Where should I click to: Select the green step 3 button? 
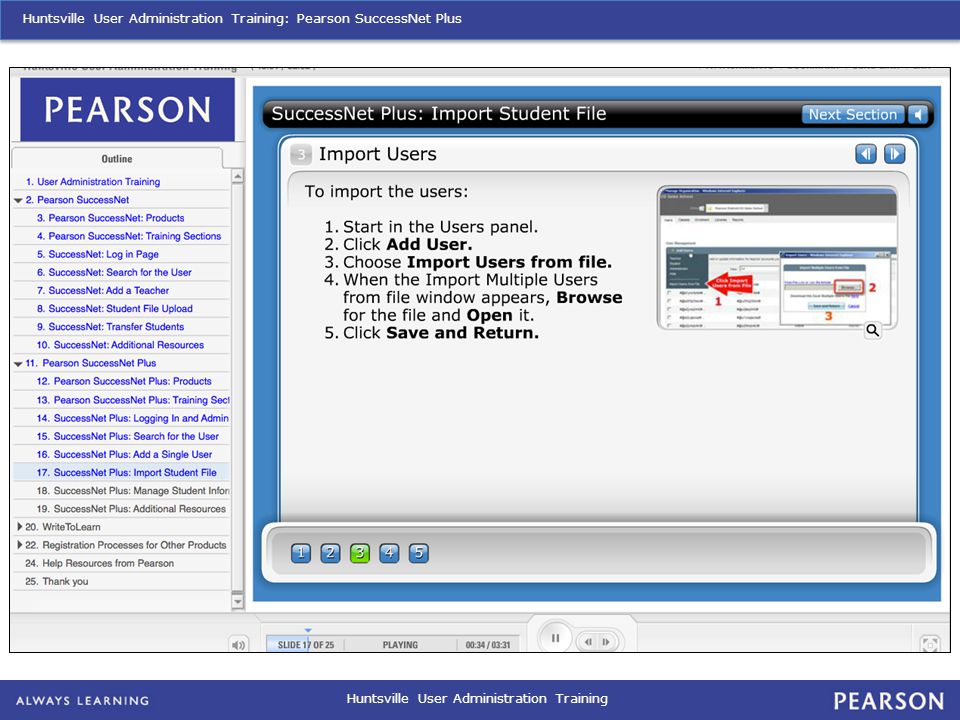pos(359,553)
